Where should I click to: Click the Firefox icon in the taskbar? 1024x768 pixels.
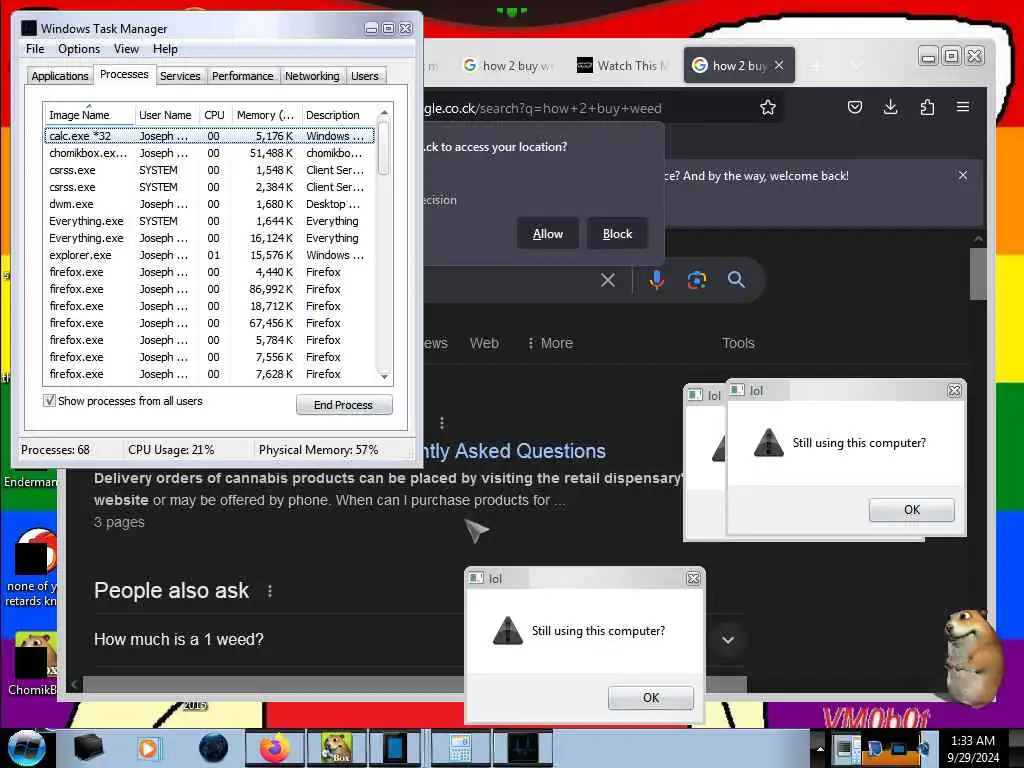[x=275, y=748]
